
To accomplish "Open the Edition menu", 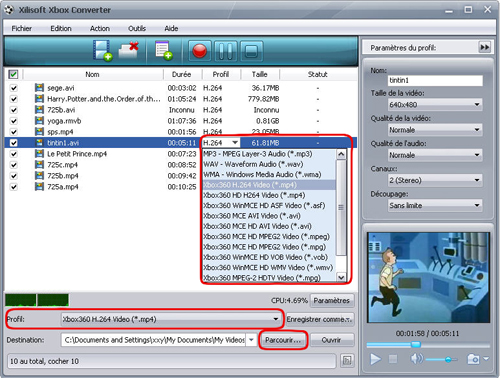I will [x=61, y=28].
